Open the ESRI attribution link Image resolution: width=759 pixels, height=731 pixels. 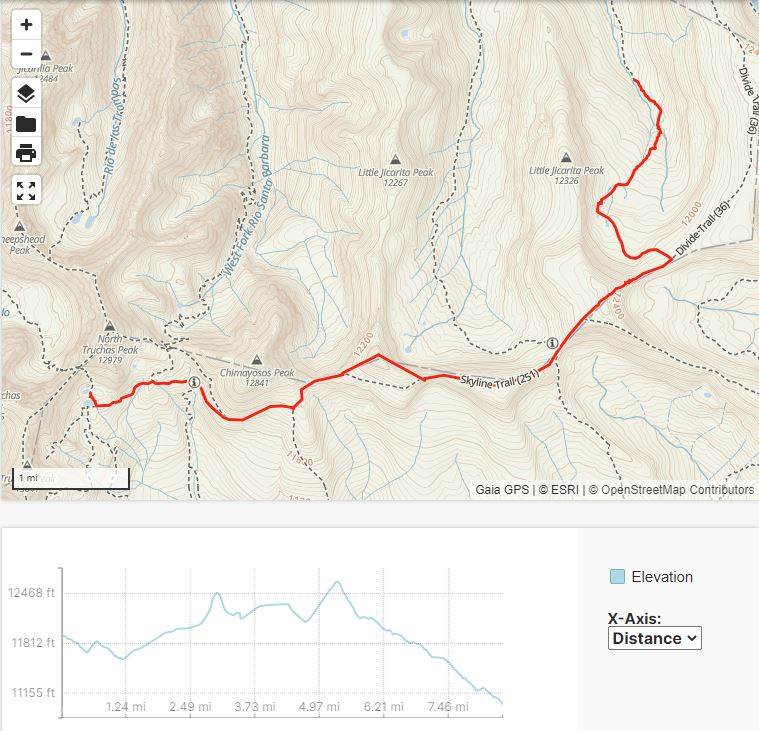pos(565,490)
